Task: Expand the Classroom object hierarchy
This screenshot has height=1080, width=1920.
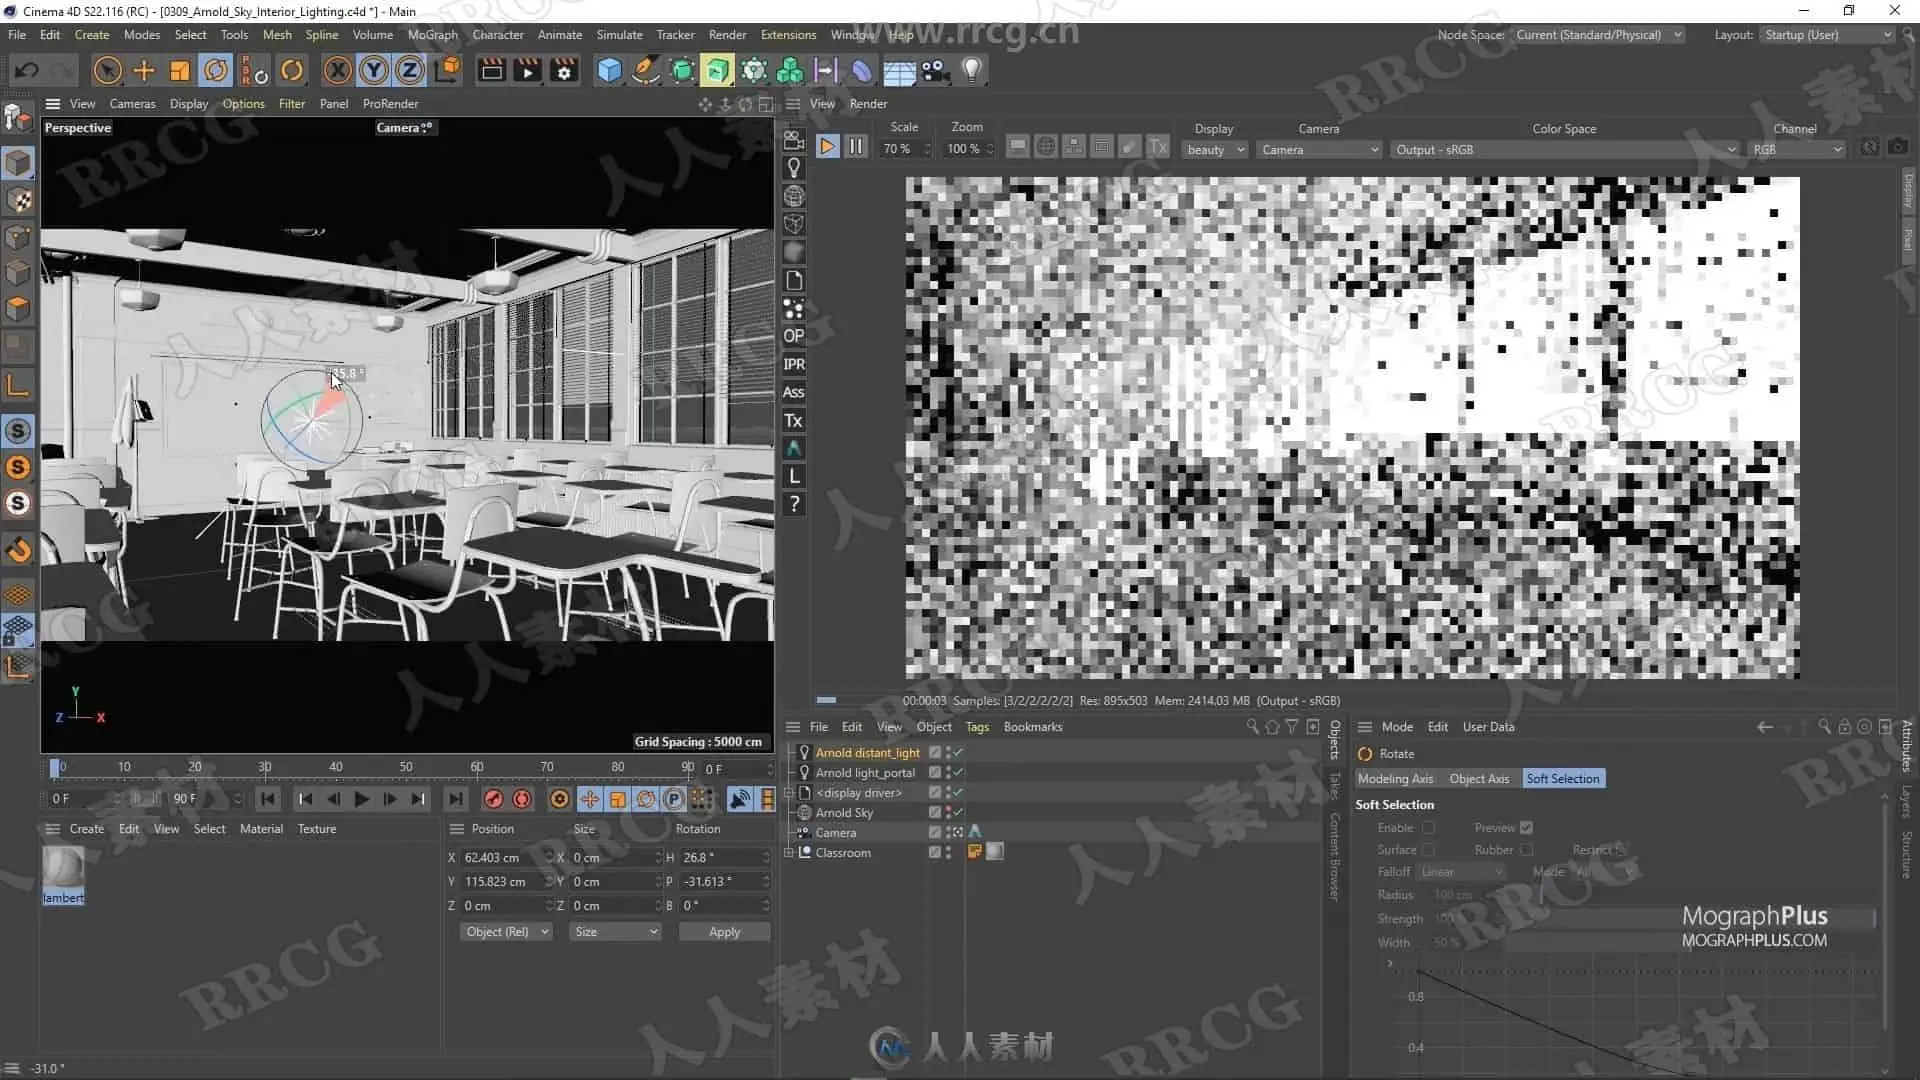Action: (789, 853)
